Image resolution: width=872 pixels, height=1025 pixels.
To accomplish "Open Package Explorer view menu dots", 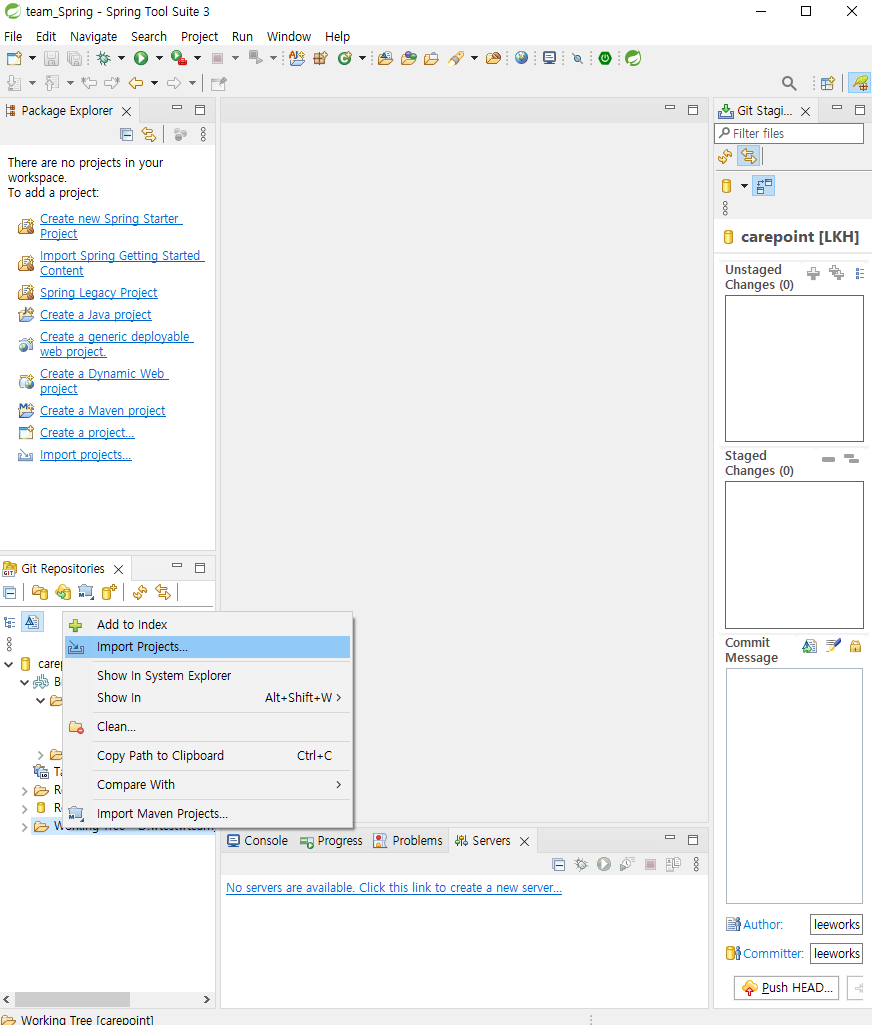I will tap(203, 135).
